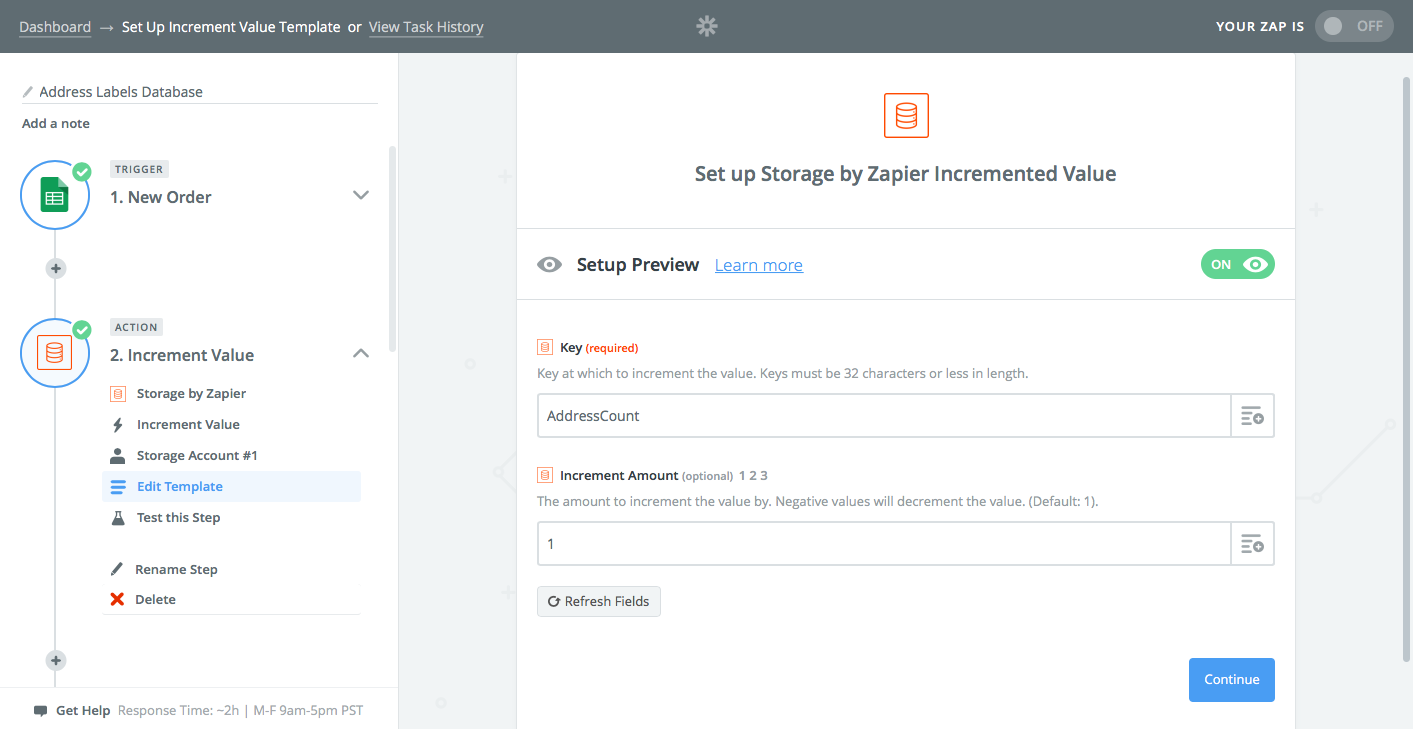This screenshot has height=729, width=1413.
Task: Click the Key input containing AddressCount
Action: pyautogui.click(x=884, y=416)
